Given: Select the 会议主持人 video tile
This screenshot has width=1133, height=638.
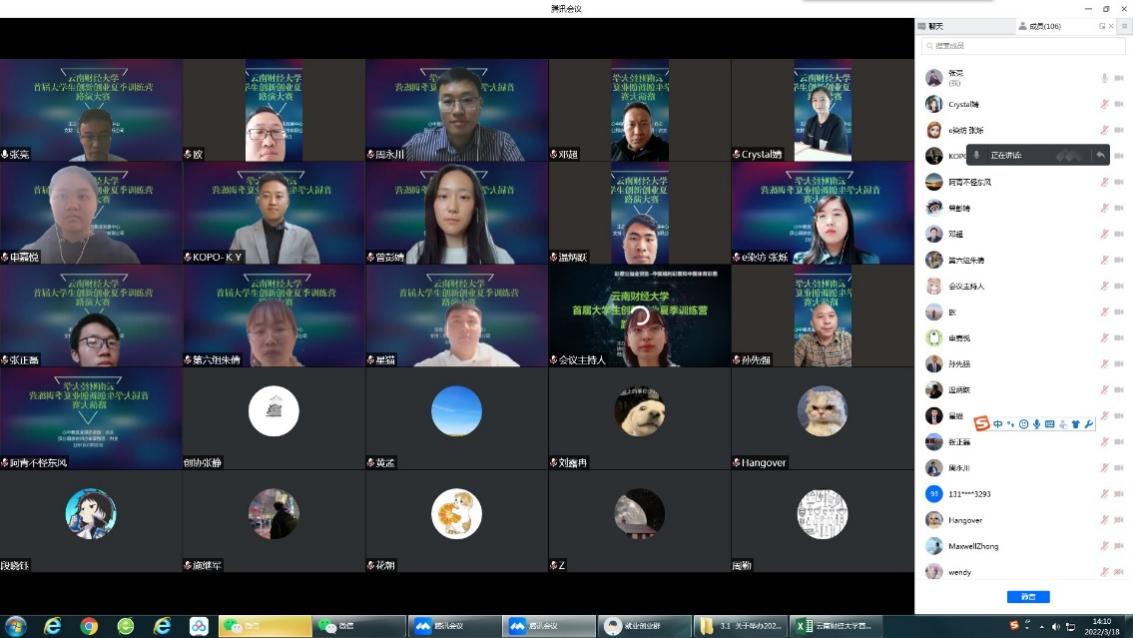Looking at the screenshot, I should pos(639,316).
